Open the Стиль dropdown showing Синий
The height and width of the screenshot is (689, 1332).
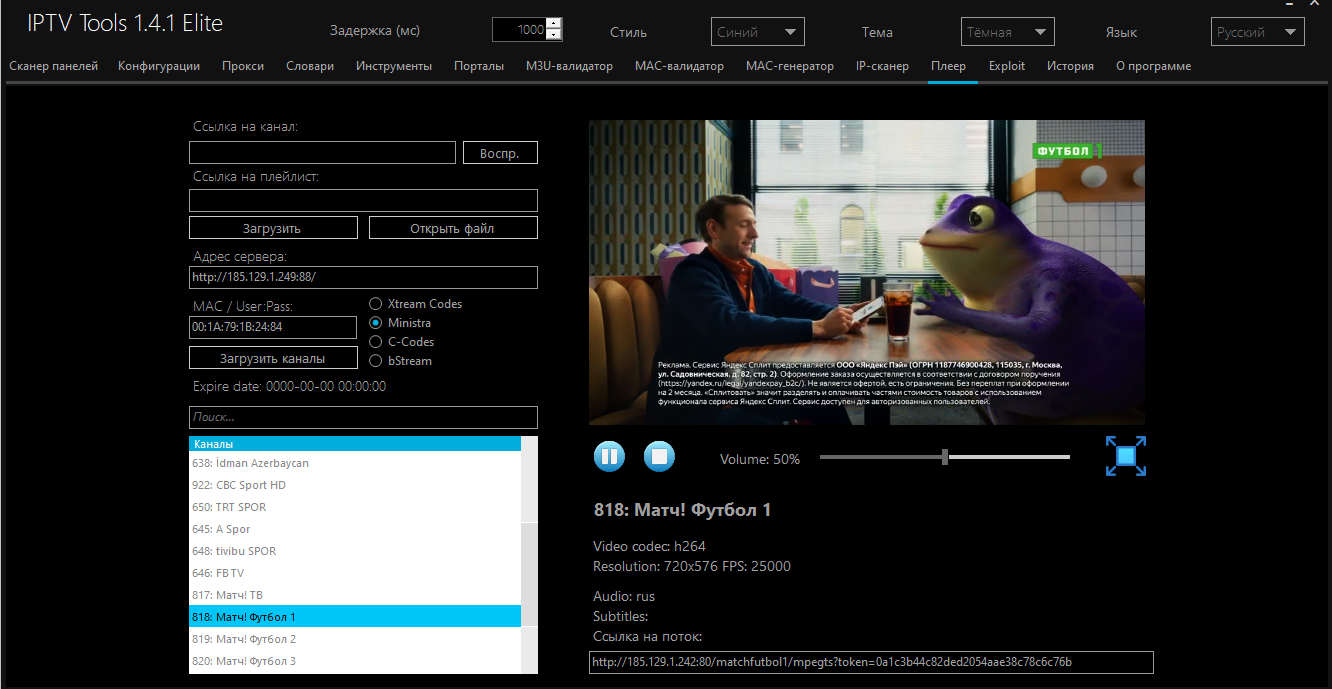[758, 32]
